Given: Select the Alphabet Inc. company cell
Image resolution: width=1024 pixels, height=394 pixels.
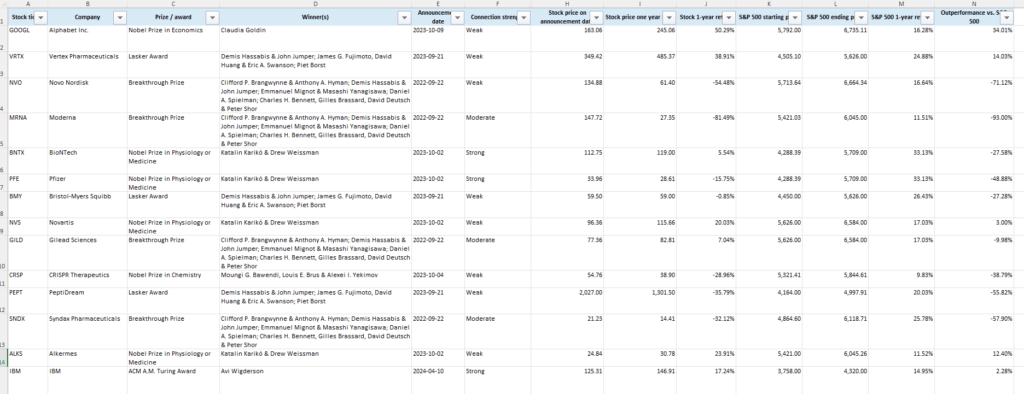Looking at the screenshot, I should coord(88,39).
